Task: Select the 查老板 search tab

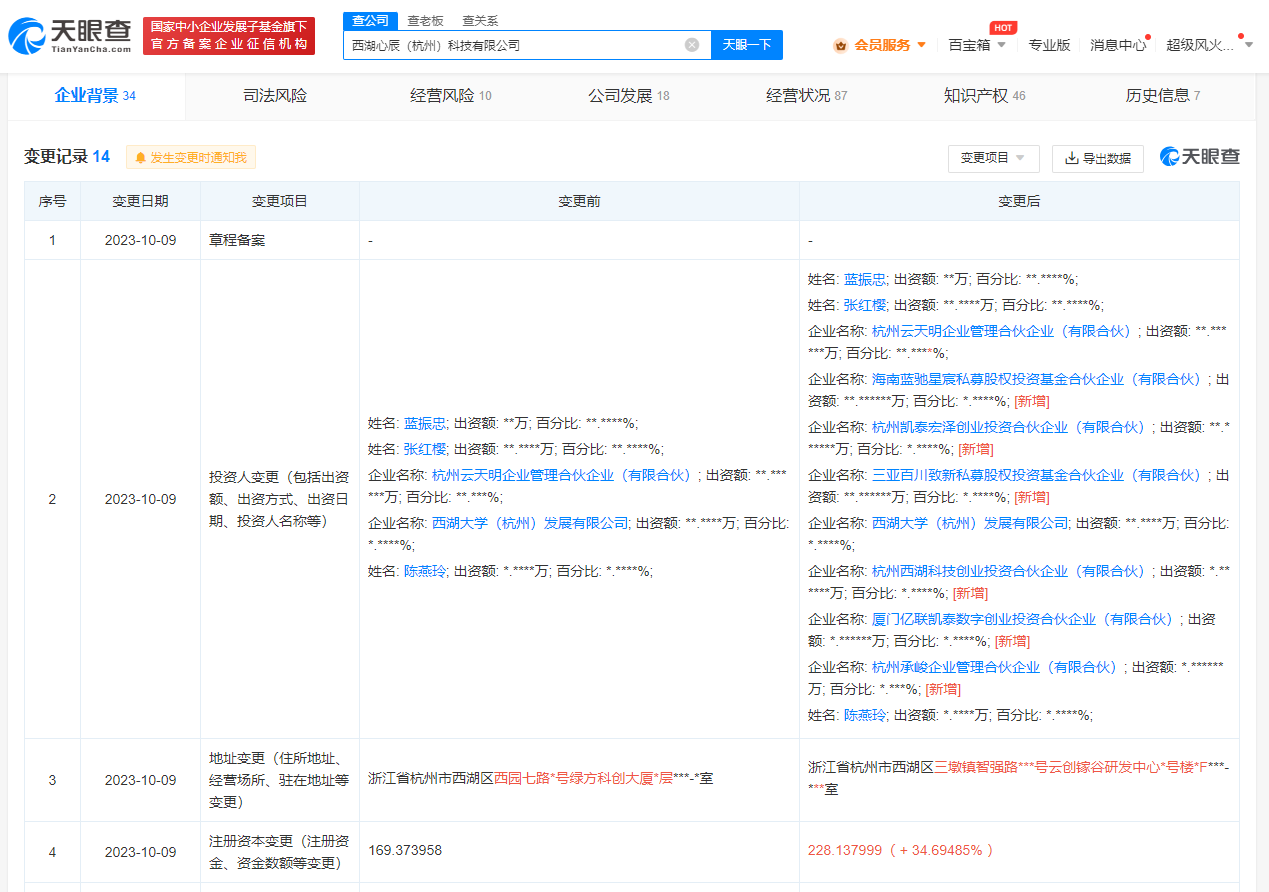Action: click(x=425, y=20)
